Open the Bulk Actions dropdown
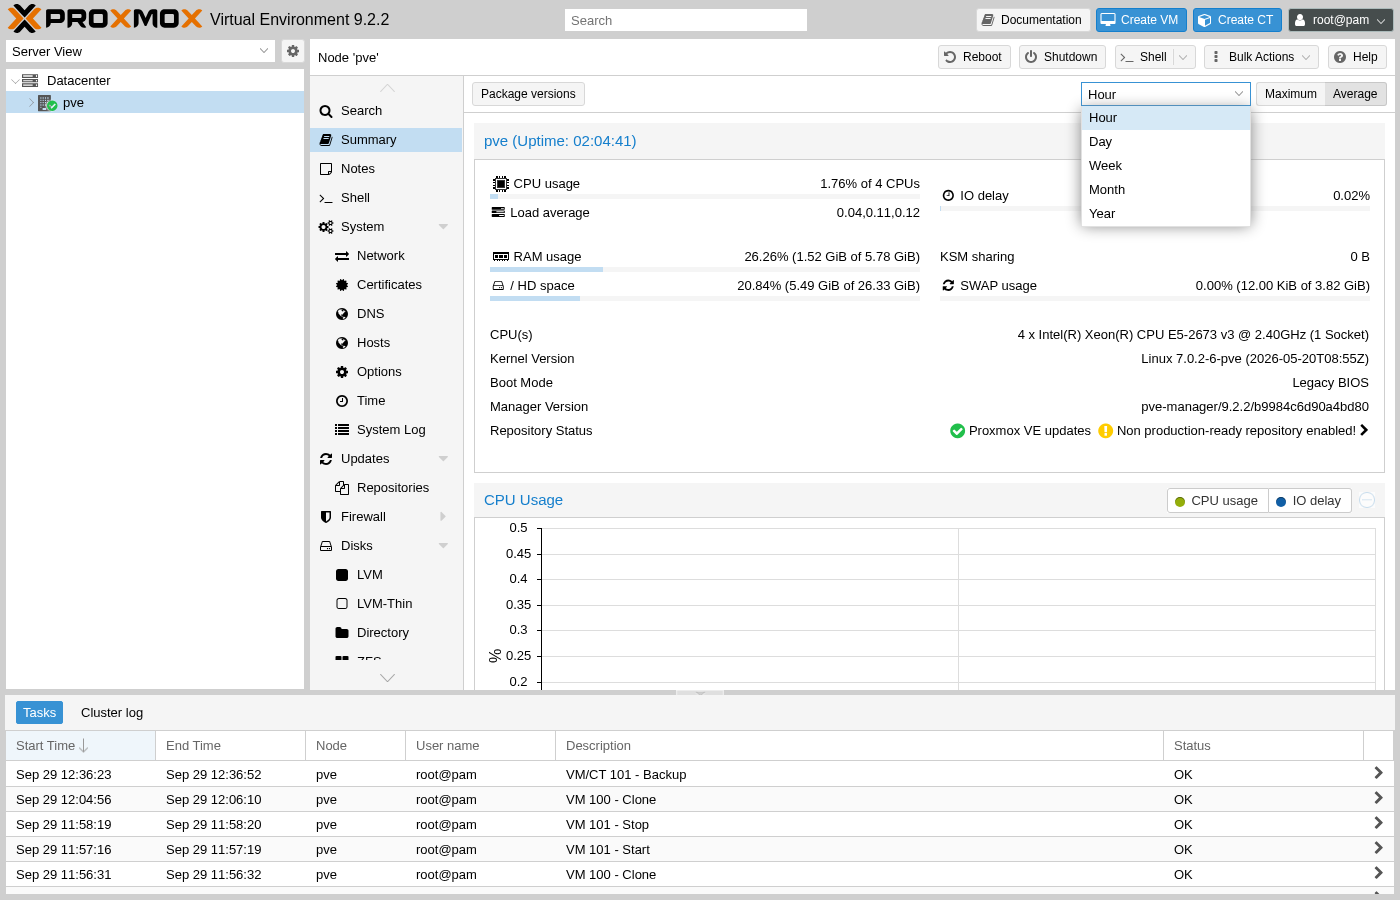The width and height of the screenshot is (1400, 900). pos(1261,57)
